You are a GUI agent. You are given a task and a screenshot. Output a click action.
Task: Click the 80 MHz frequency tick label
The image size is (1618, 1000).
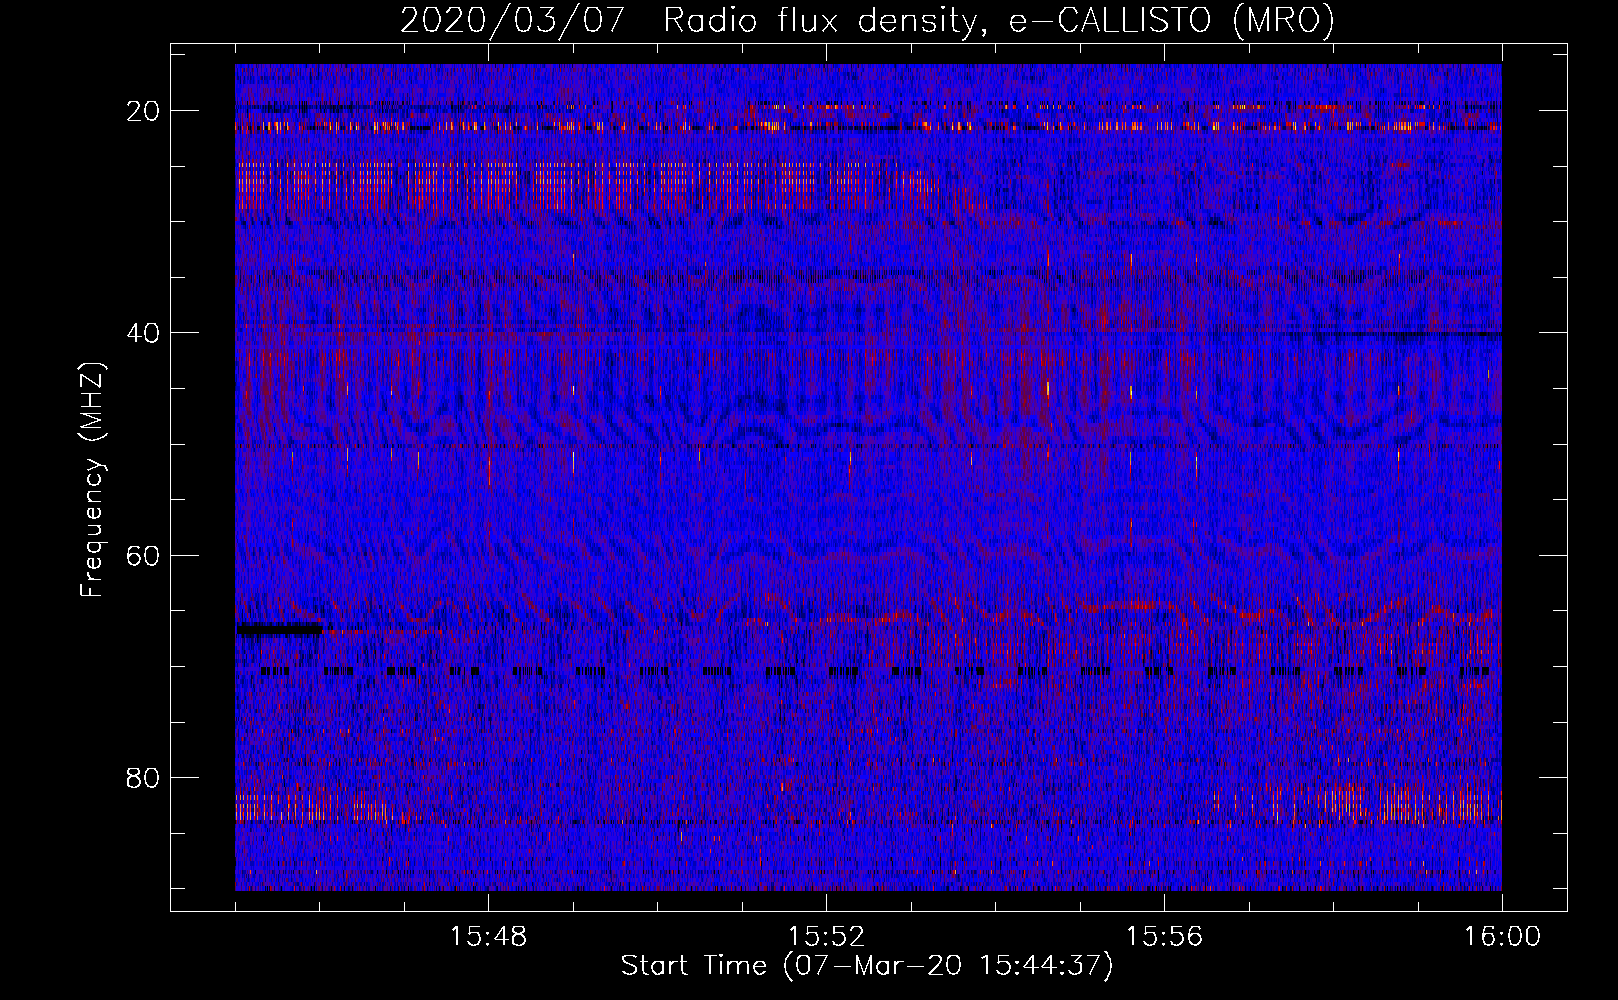(144, 778)
